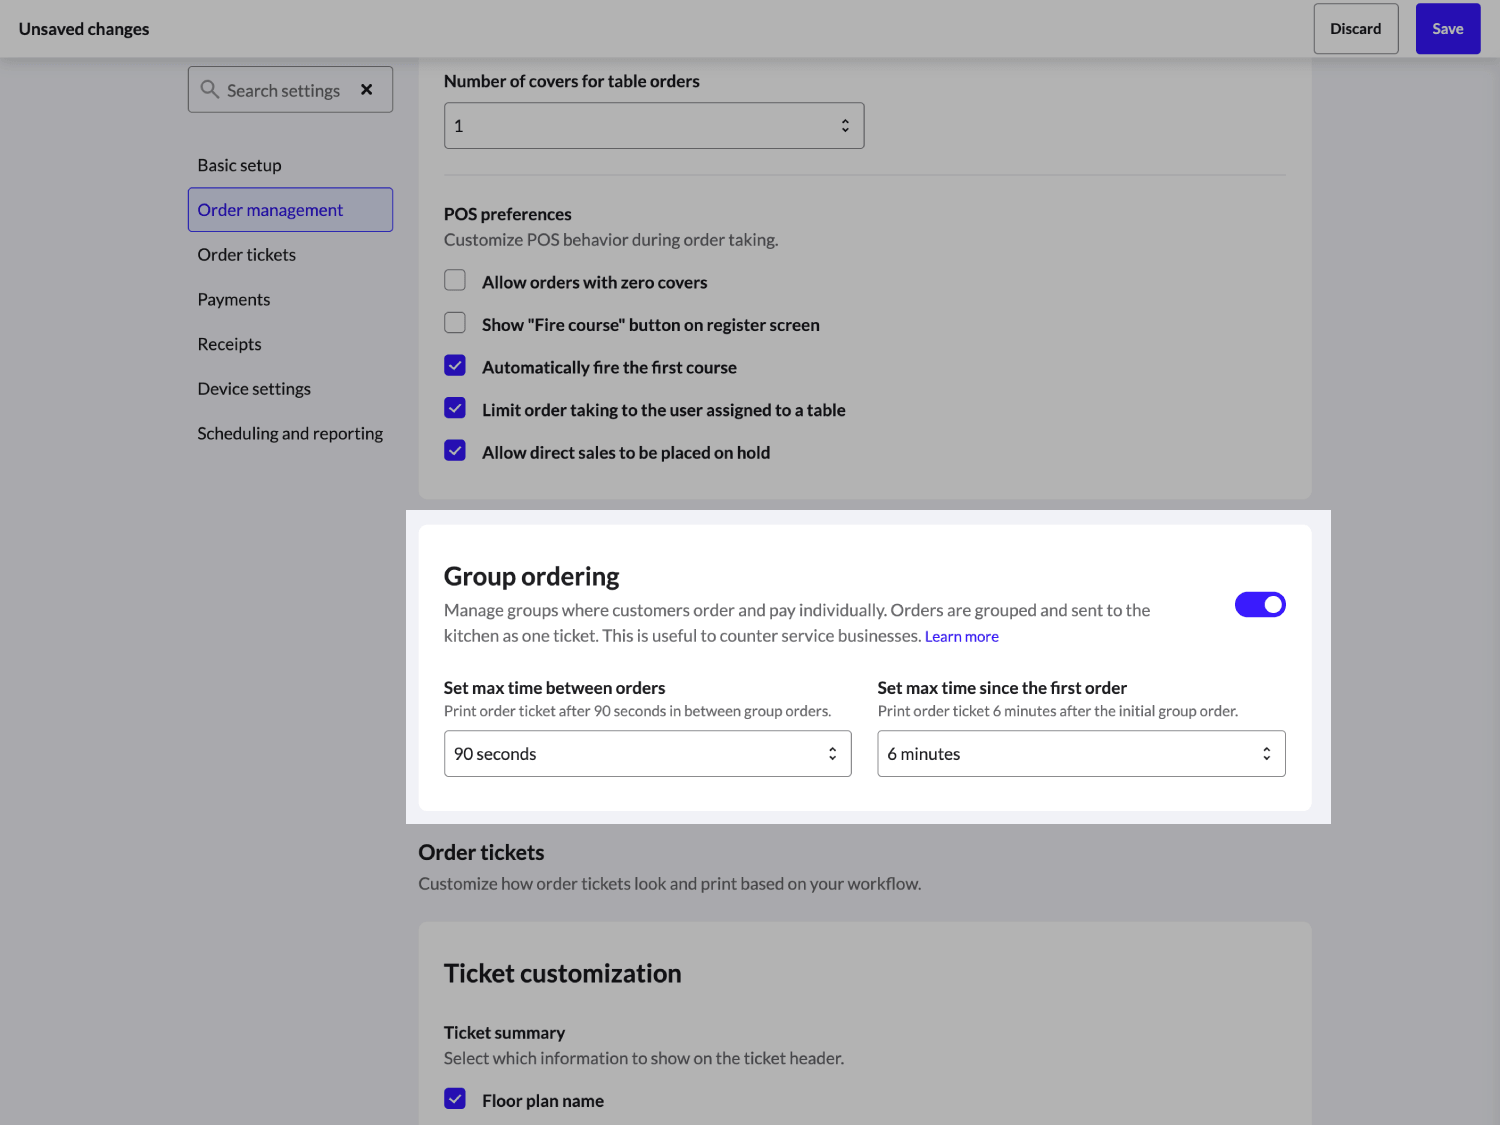Click the Unsaved changes text

84,29
